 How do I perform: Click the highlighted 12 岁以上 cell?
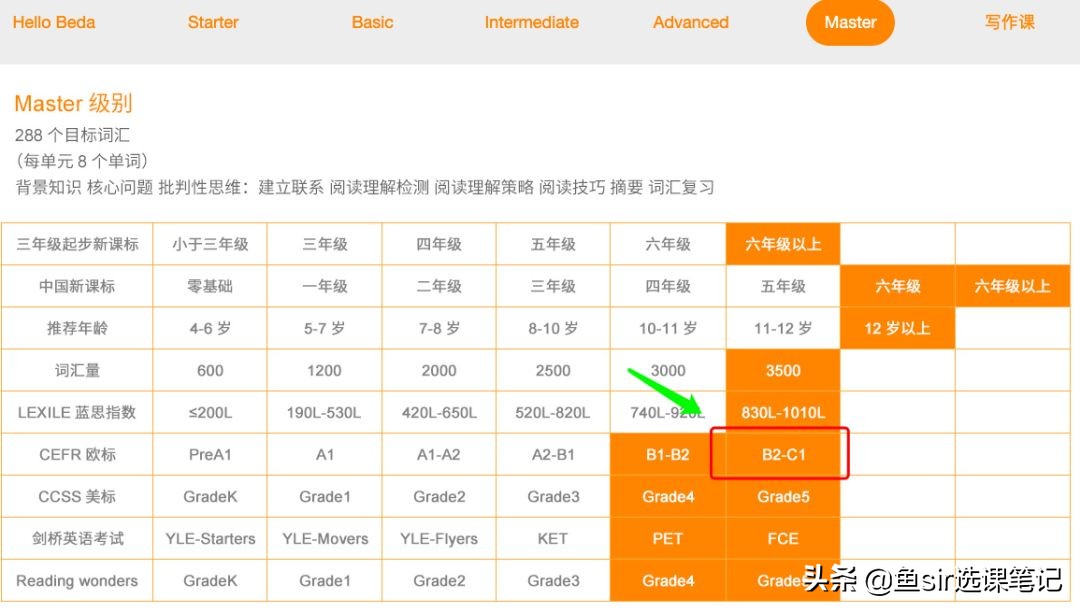point(897,328)
